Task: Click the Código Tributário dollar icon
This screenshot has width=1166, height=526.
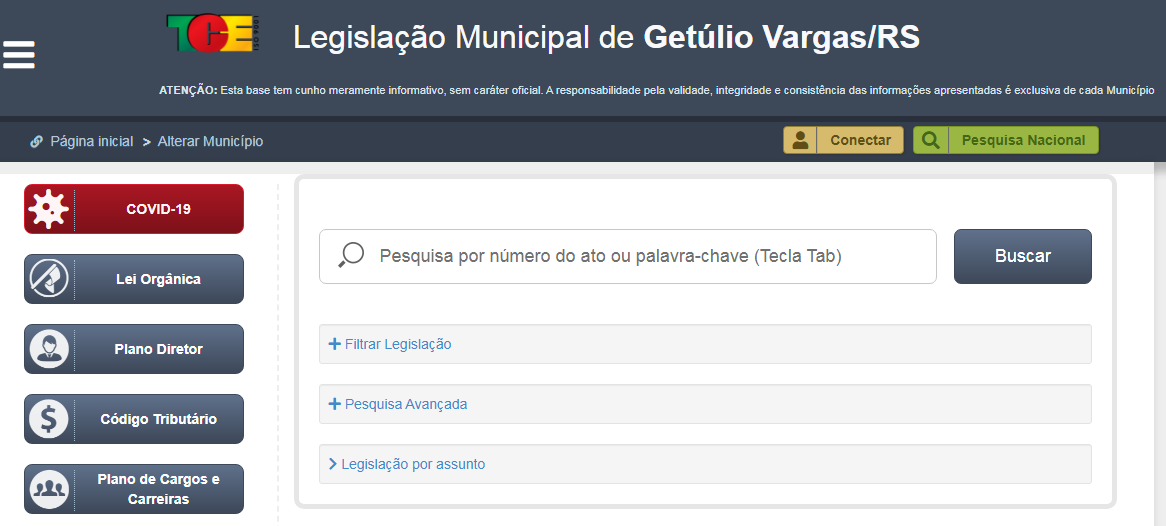Action: coord(48,419)
